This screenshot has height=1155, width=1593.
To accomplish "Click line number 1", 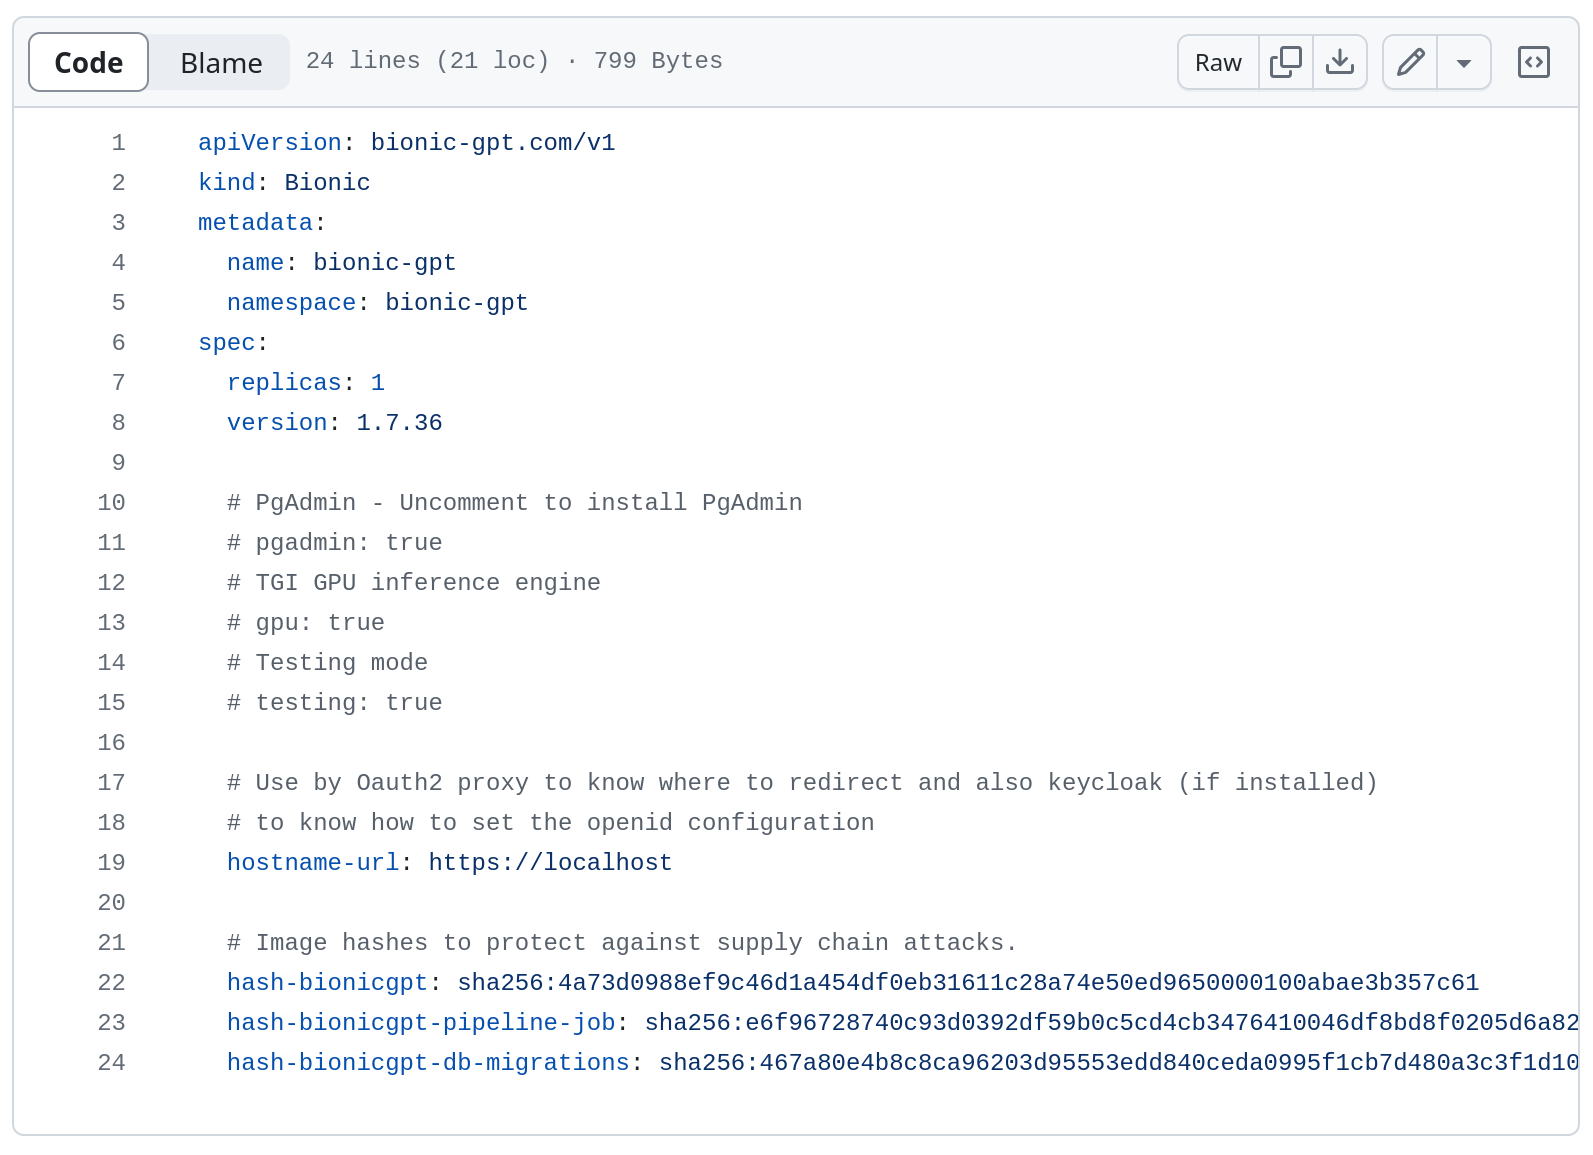I will pos(118,143).
